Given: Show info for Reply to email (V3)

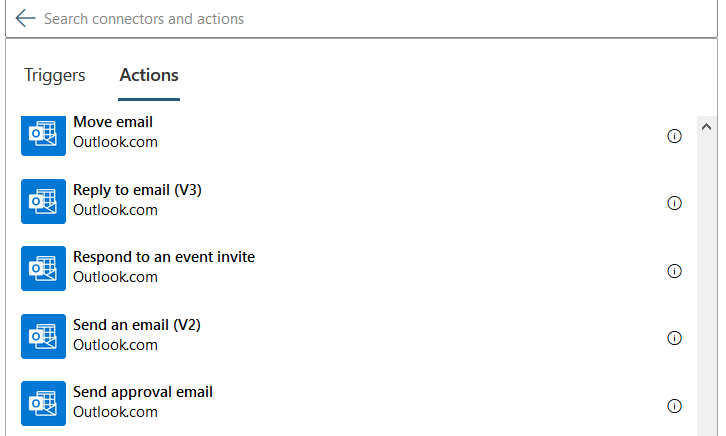Looking at the screenshot, I should click(674, 203).
